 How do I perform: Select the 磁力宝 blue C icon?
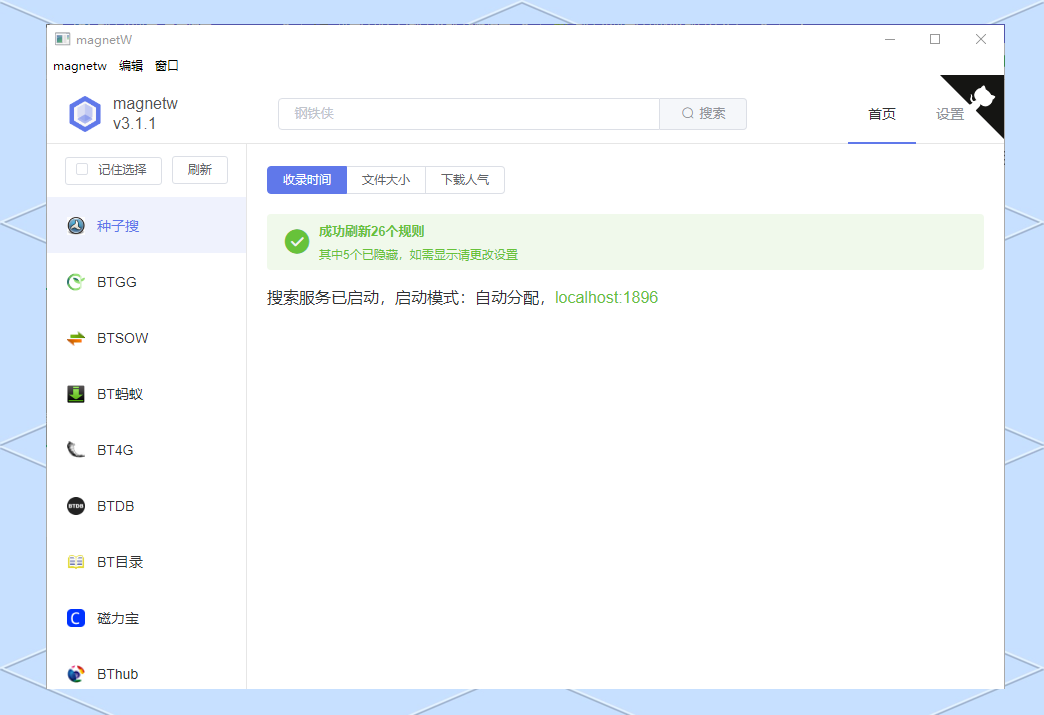pos(76,618)
